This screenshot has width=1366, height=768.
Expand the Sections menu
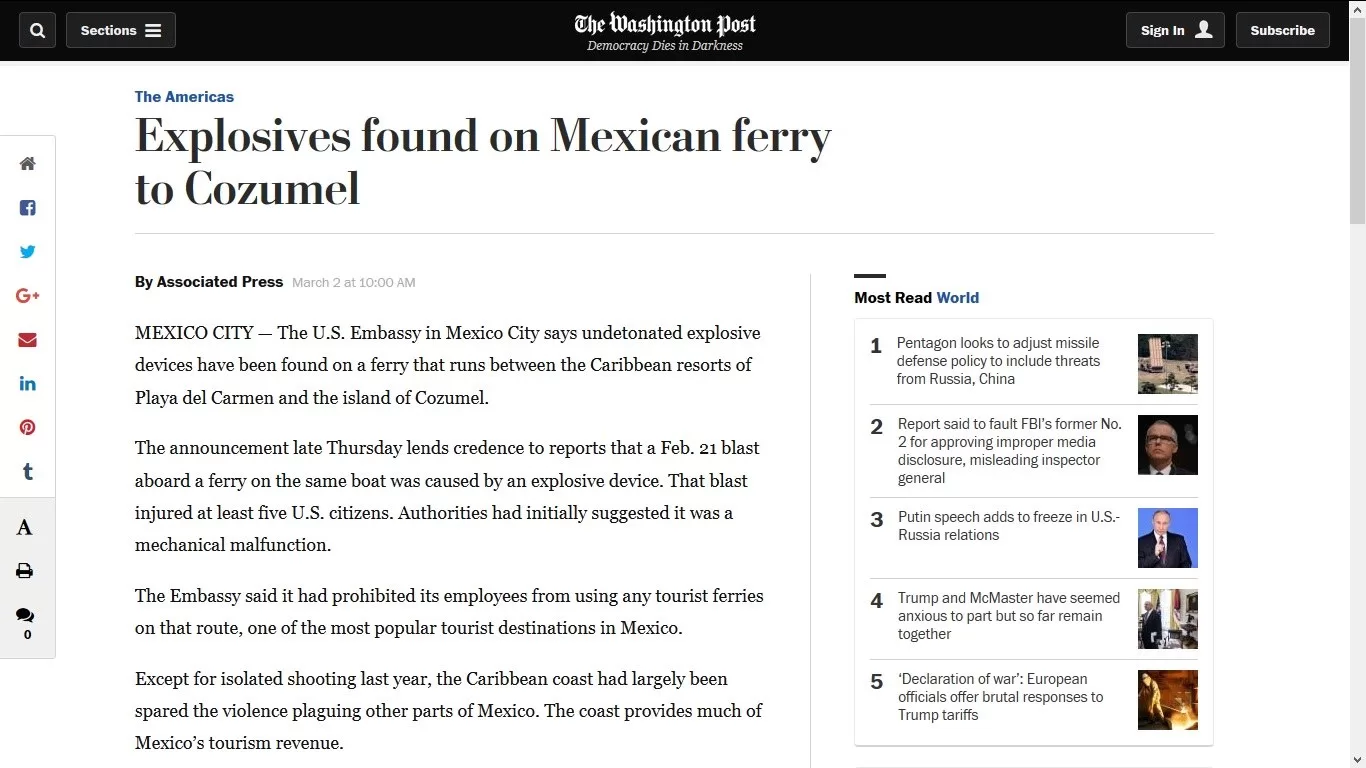(x=121, y=30)
